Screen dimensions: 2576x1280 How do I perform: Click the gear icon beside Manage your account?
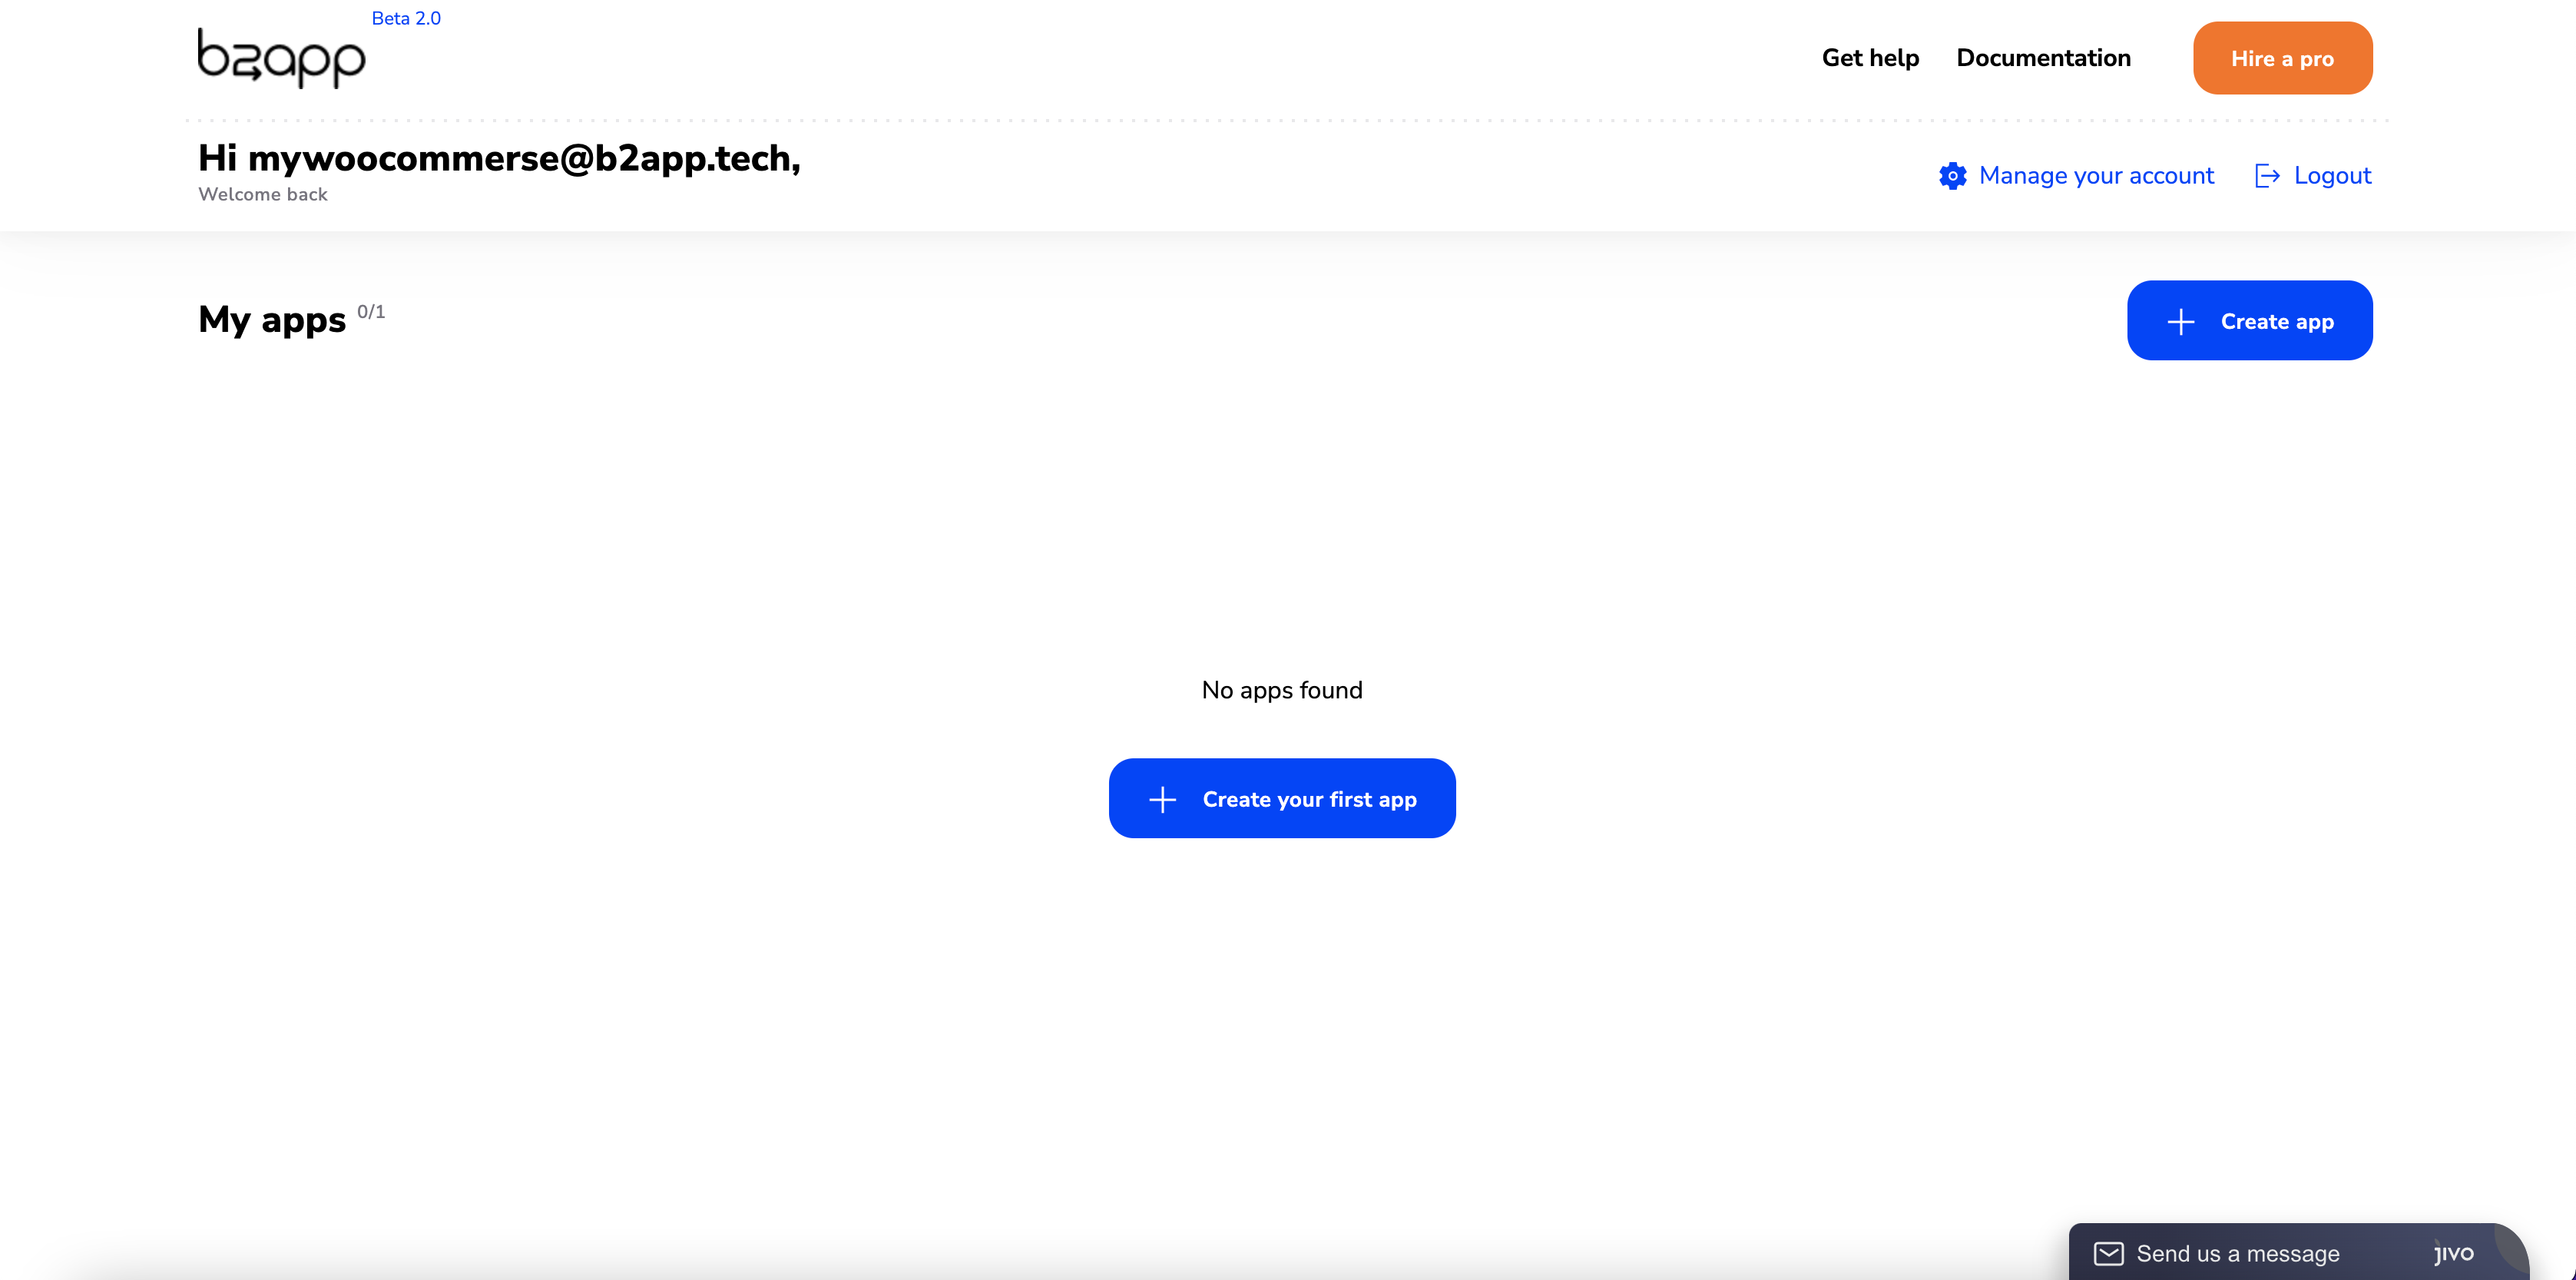pyautogui.click(x=1952, y=176)
